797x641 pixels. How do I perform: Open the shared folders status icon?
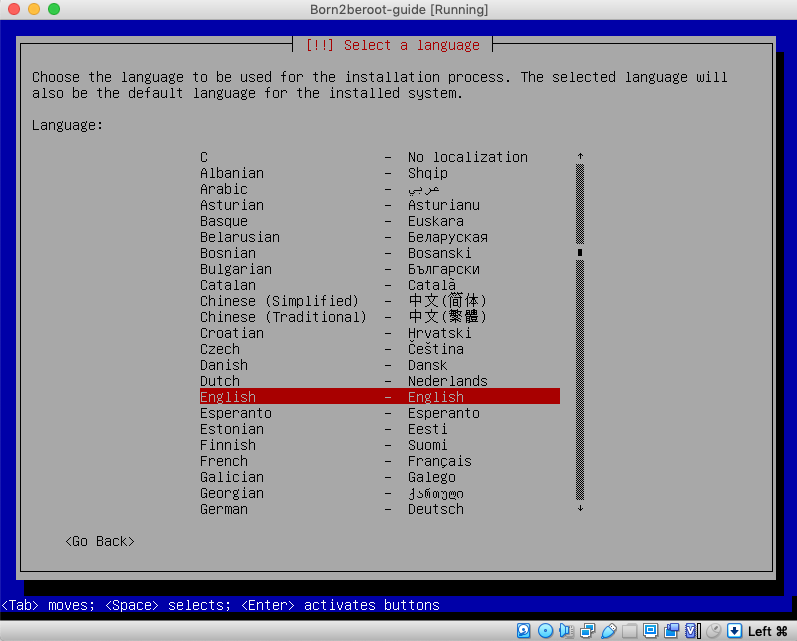pos(629,631)
